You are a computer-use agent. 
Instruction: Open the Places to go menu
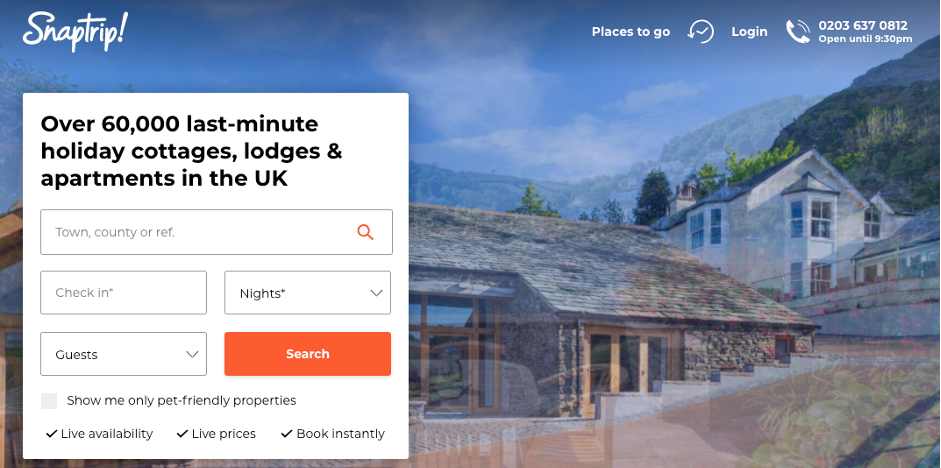coord(631,31)
